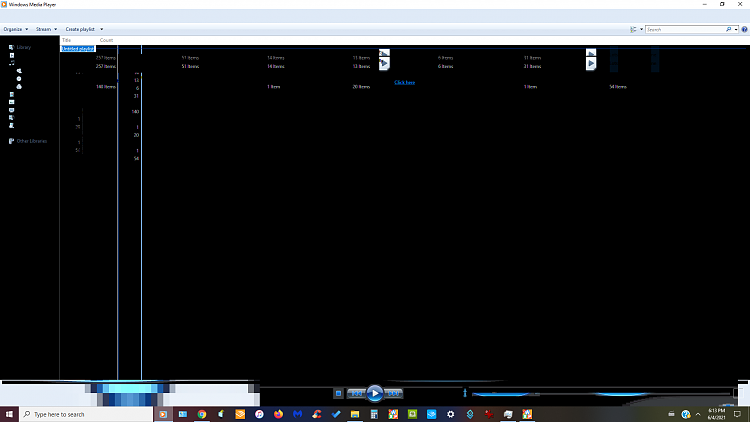Viewport: 750px width, 422px height.
Task: Select the Recorded TV icon in the sidebar
Action: pos(12,110)
